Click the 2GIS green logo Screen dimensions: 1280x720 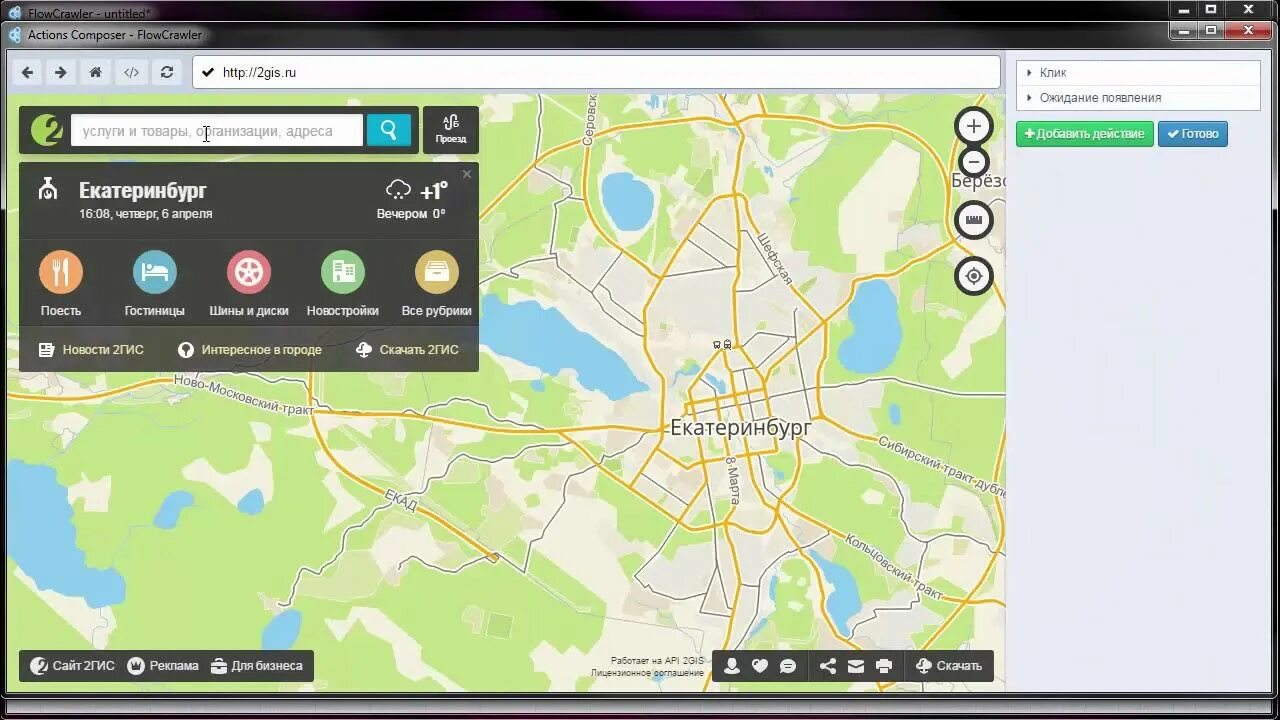tap(45, 130)
